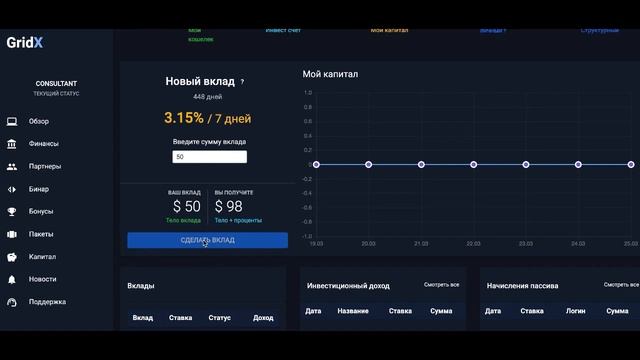Click the chart point for 23.03
640x360 pixels.
coord(526,164)
